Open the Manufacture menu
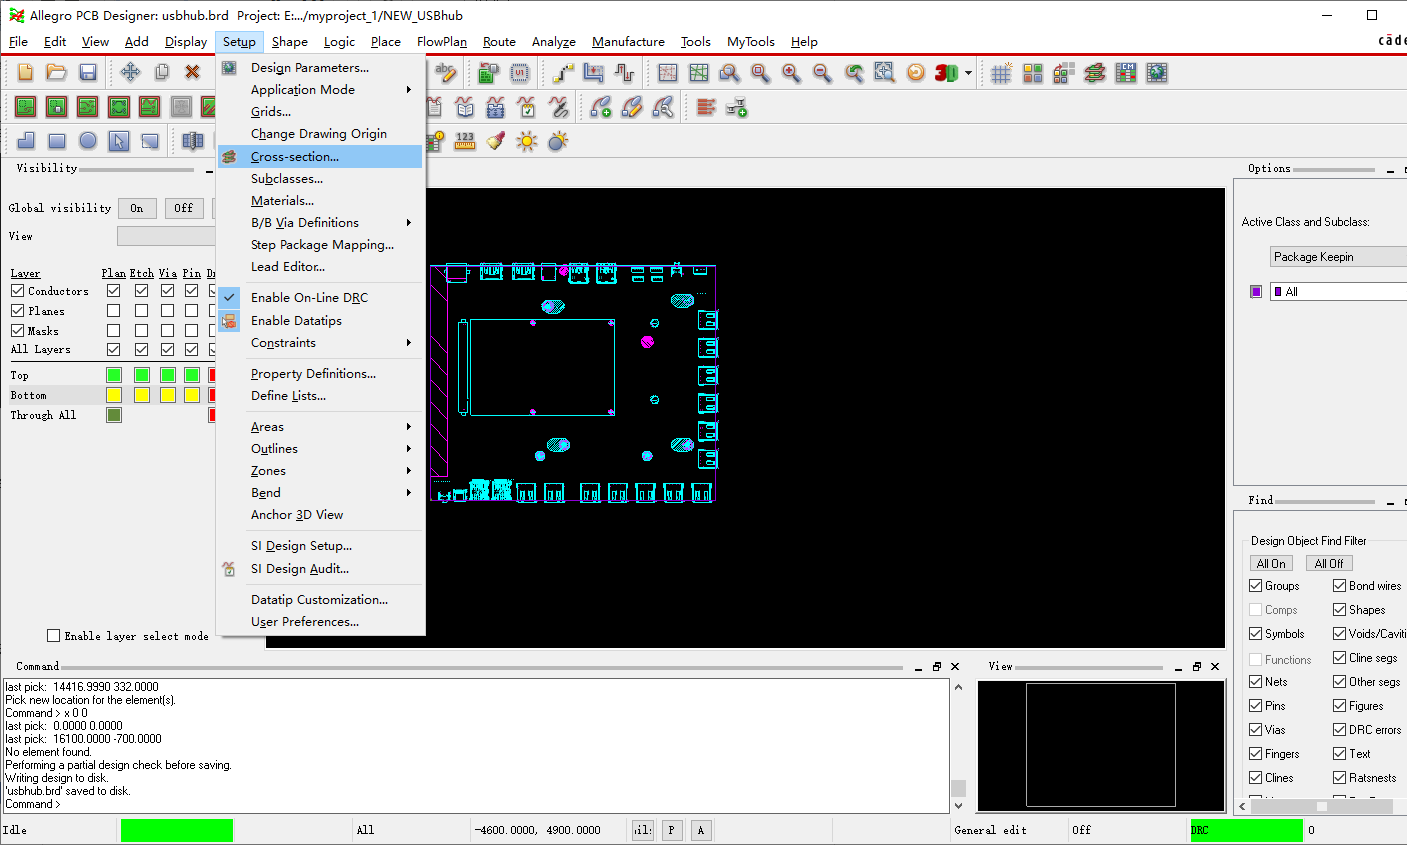 click(x=628, y=42)
